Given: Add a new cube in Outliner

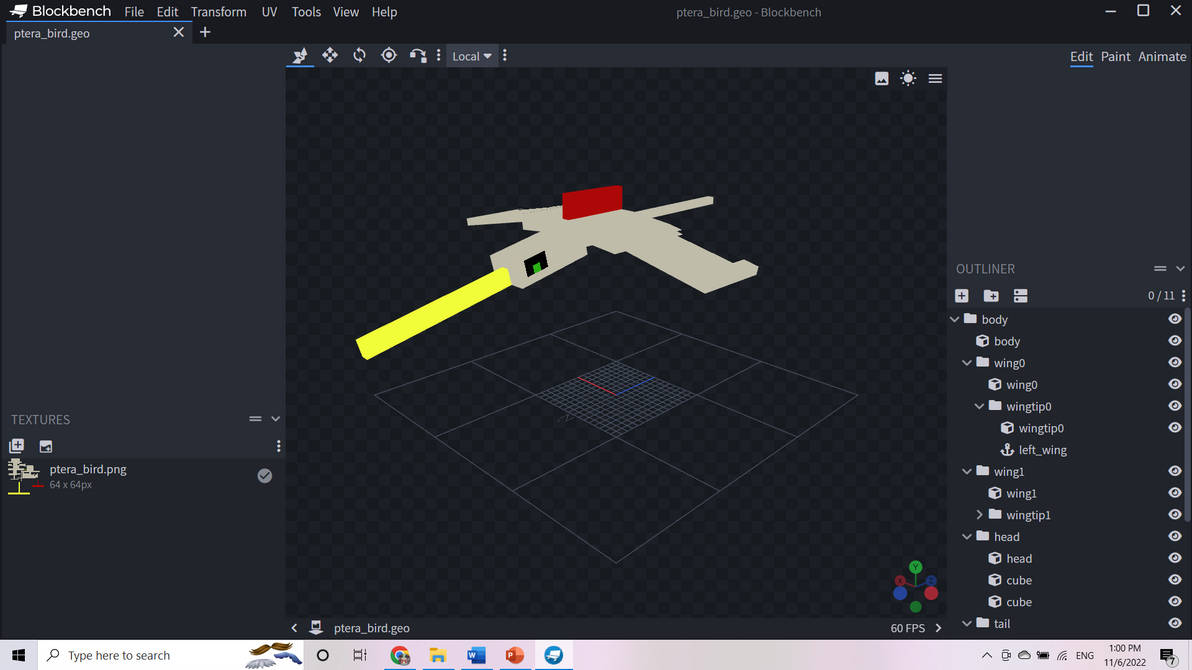Looking at the screenshot, I should click(x=962, y=296).
